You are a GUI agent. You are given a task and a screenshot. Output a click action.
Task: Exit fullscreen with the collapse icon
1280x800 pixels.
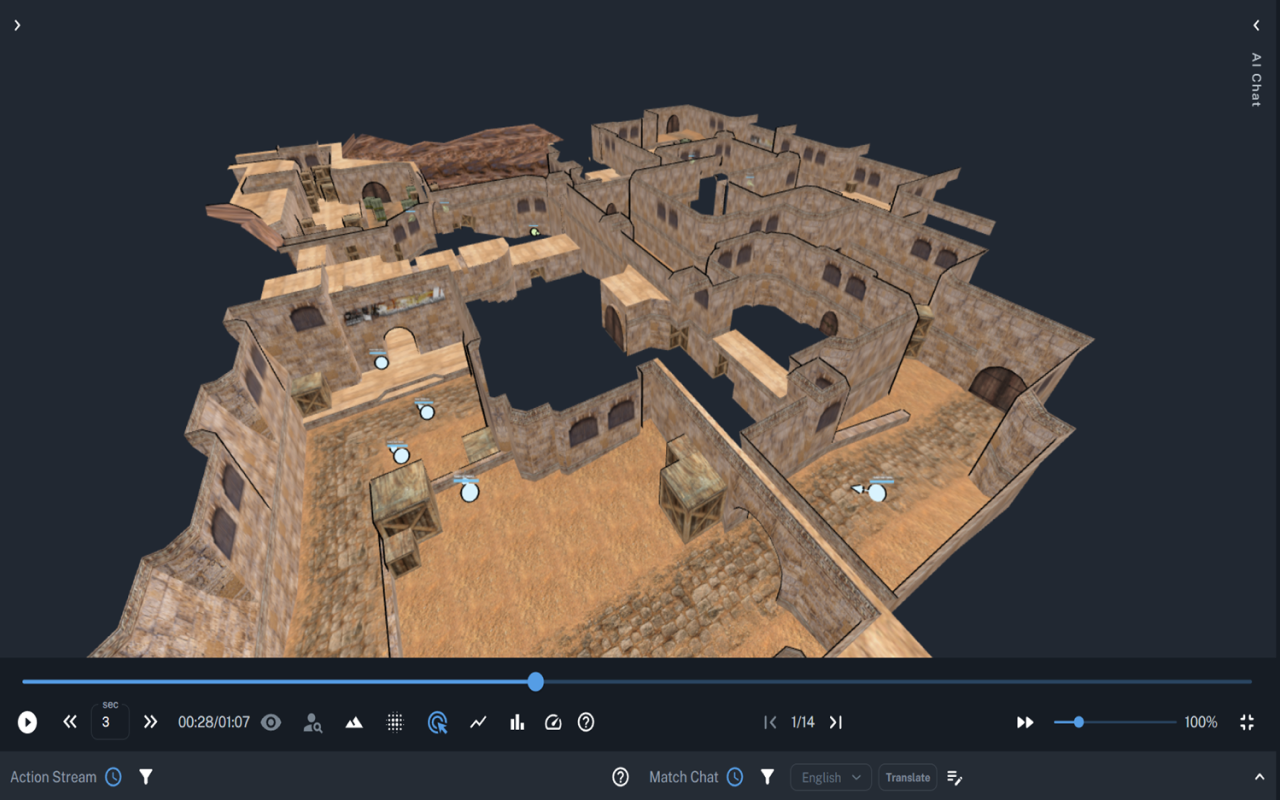pos(1247,722)
